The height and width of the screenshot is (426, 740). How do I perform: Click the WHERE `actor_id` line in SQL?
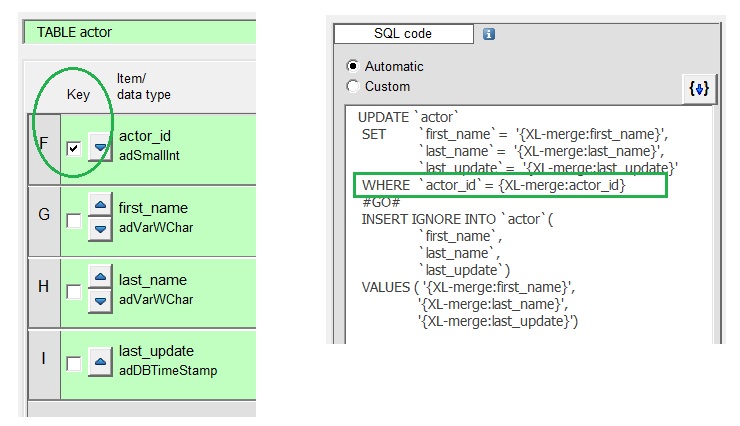pos(494,185)
